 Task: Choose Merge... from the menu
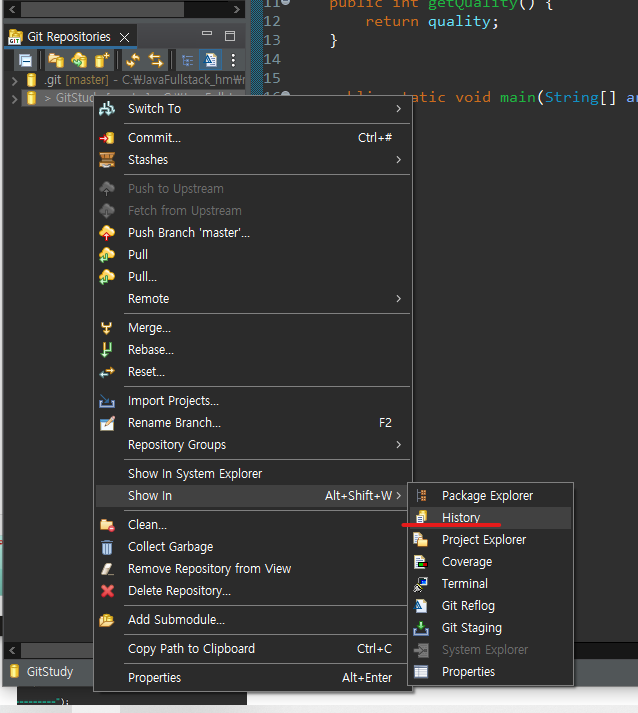point(253,328)
